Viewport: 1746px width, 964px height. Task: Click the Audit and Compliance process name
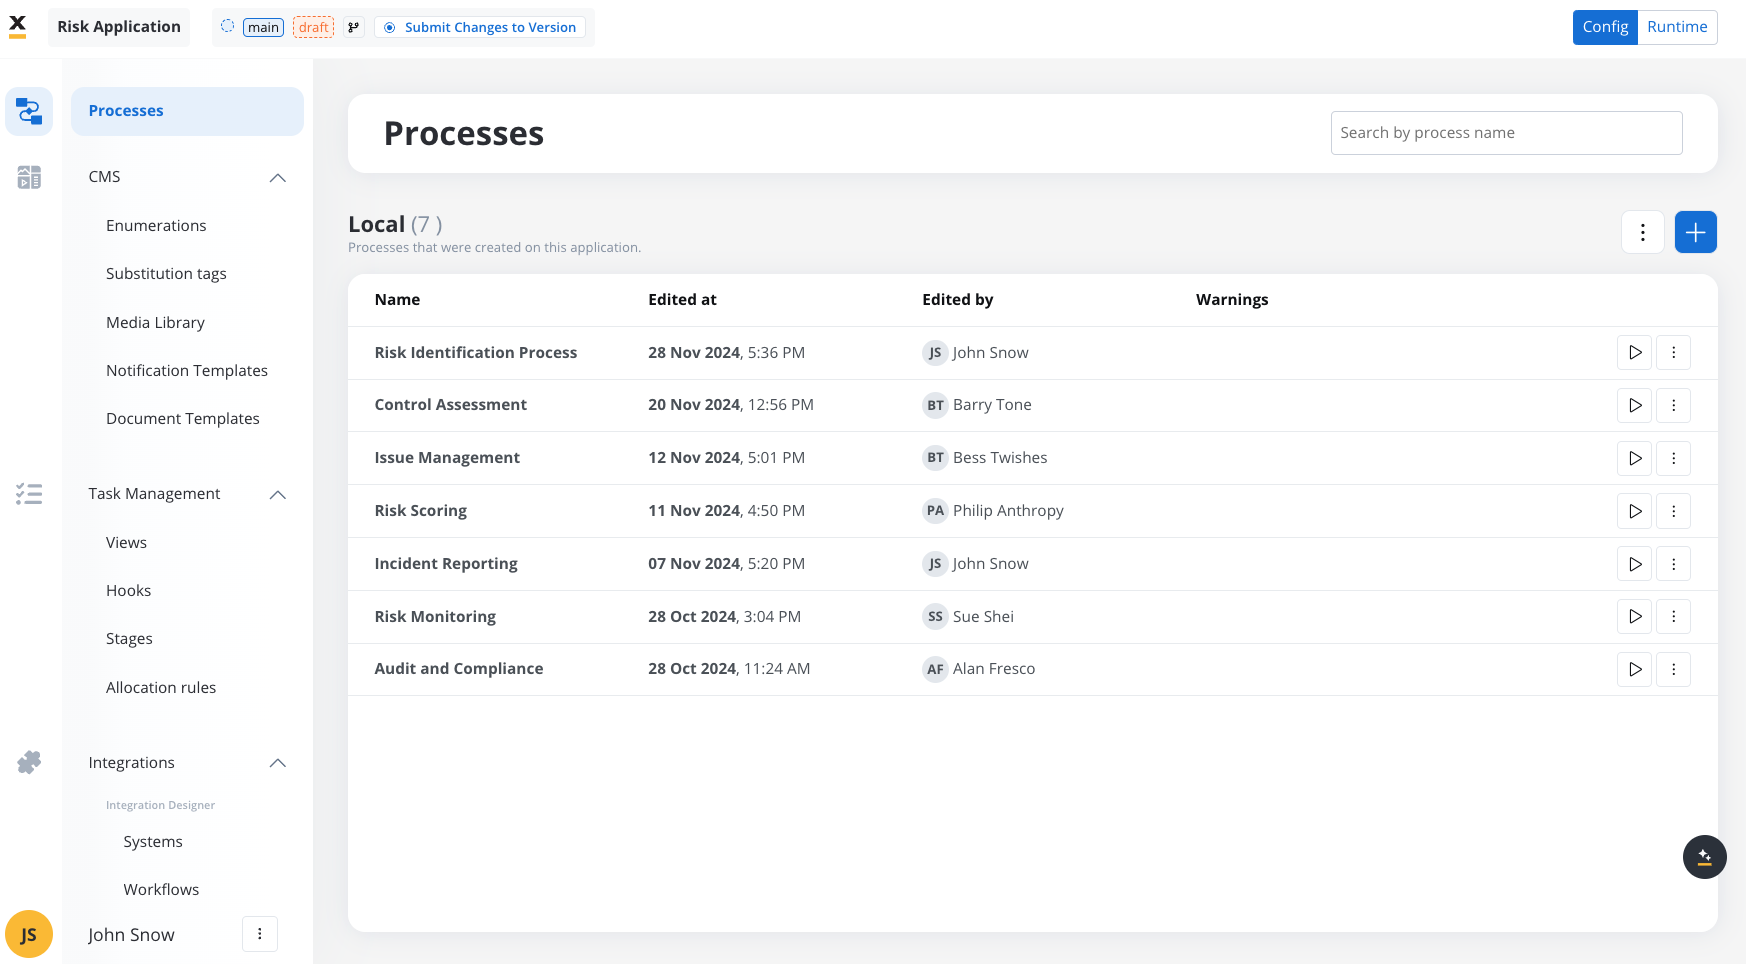[x=459, y=669]
